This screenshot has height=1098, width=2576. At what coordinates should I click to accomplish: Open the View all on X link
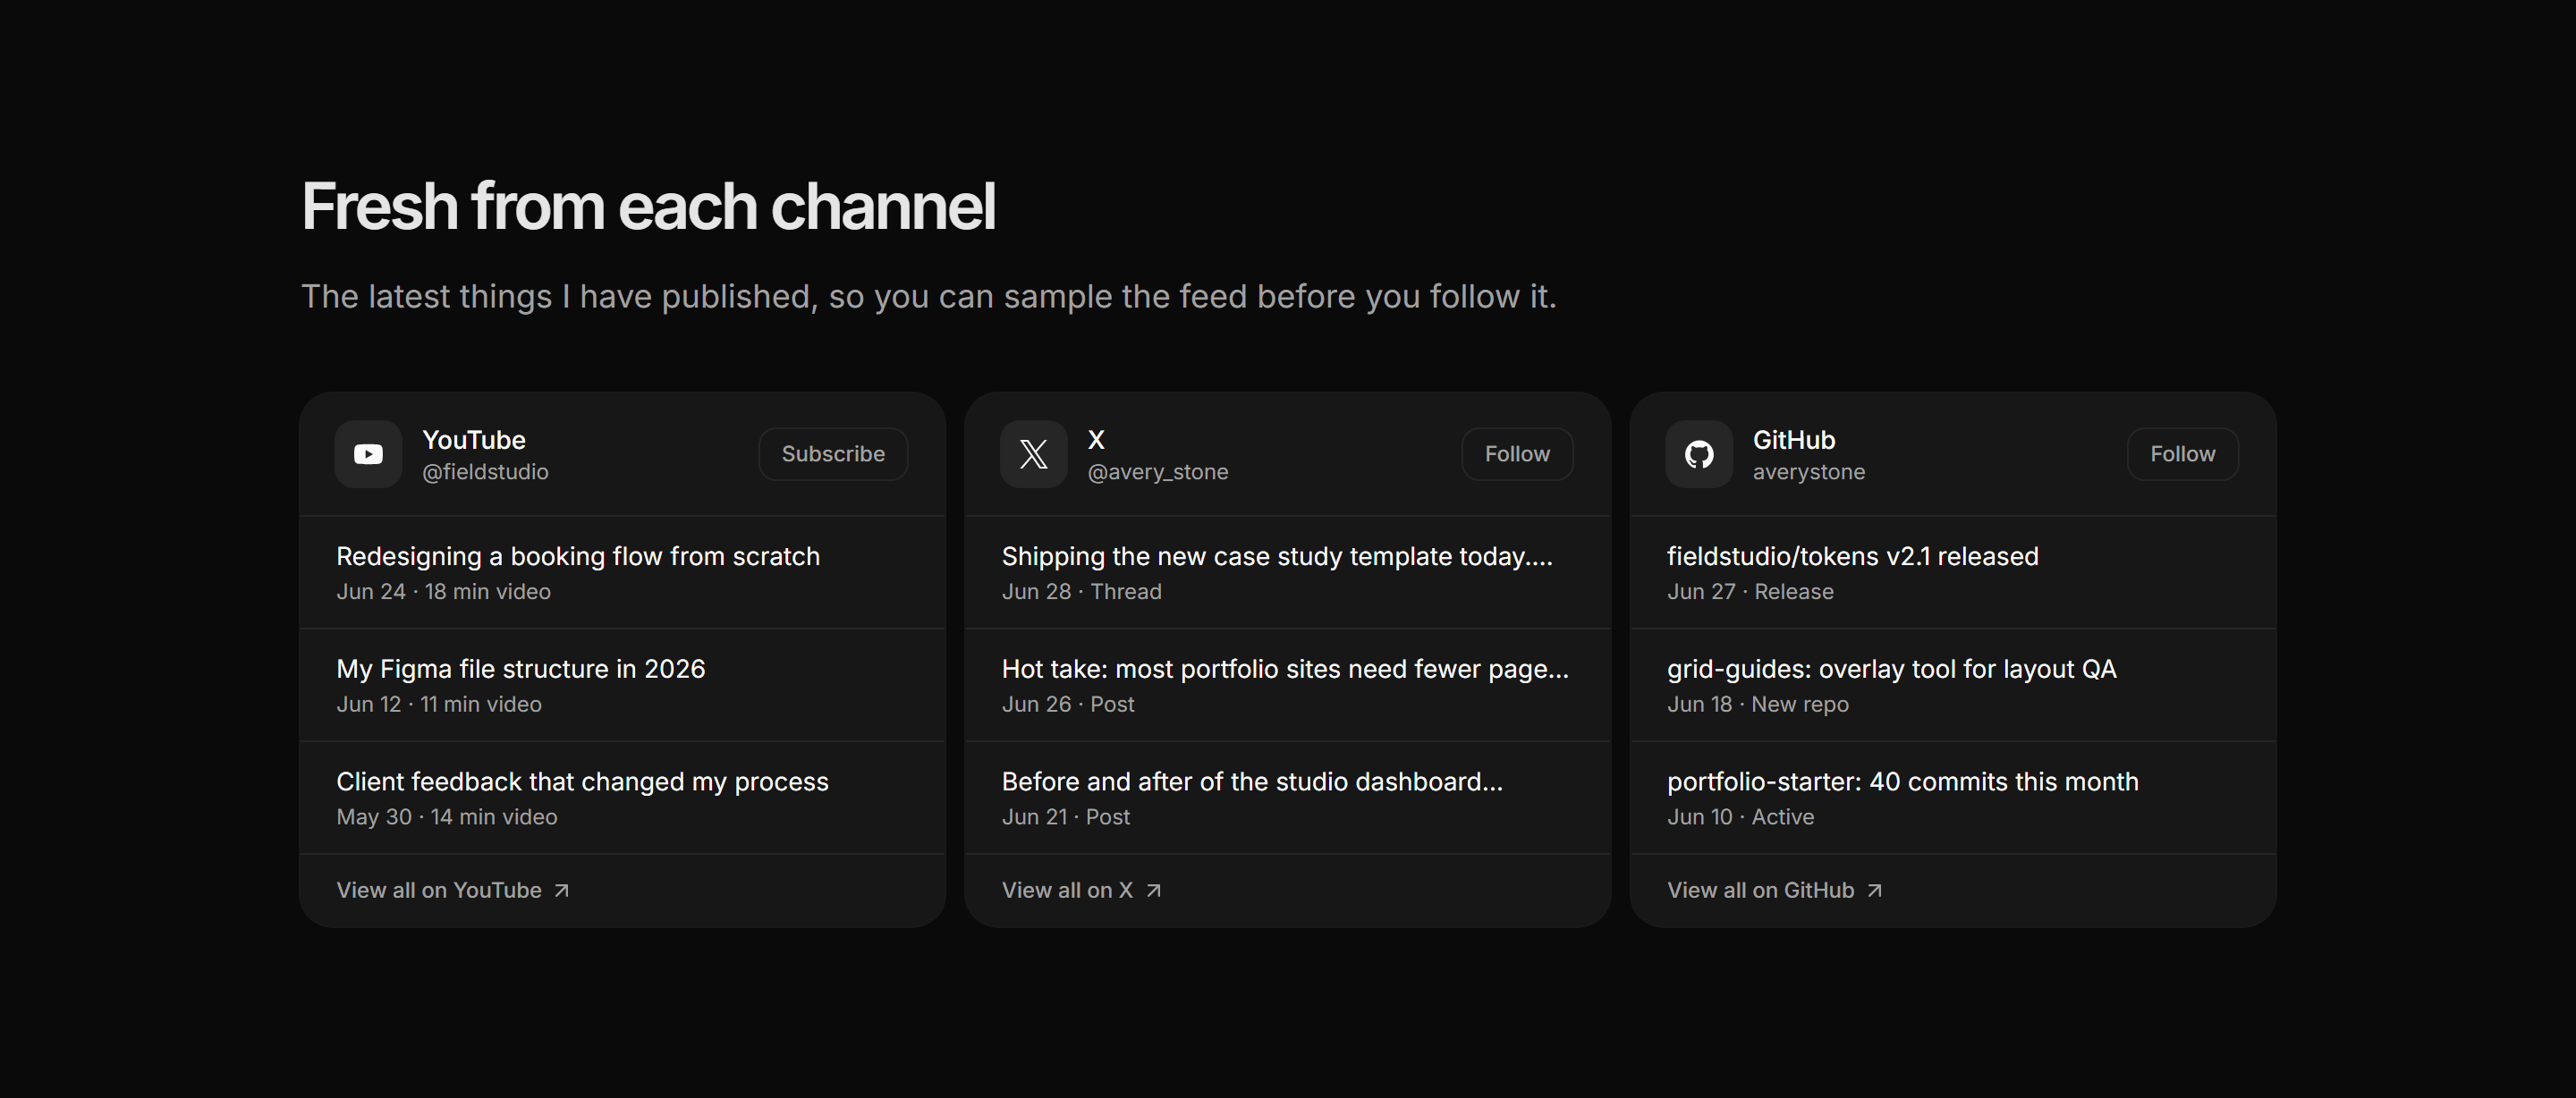pyautogui.click(x=1082, y=890)
